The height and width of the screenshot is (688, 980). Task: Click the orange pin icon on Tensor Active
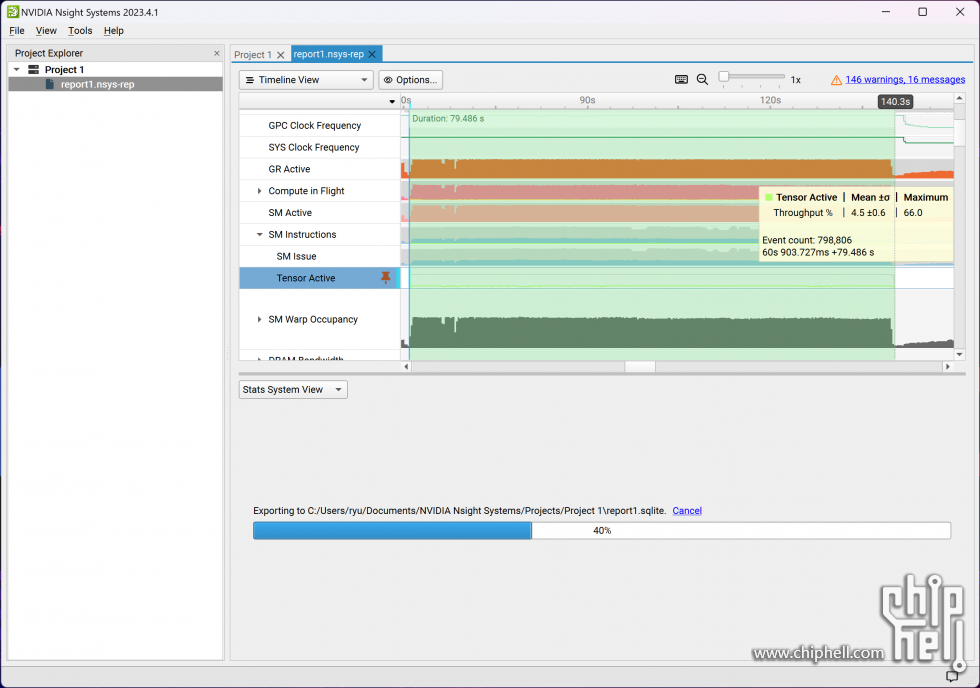tap(386, 277)
